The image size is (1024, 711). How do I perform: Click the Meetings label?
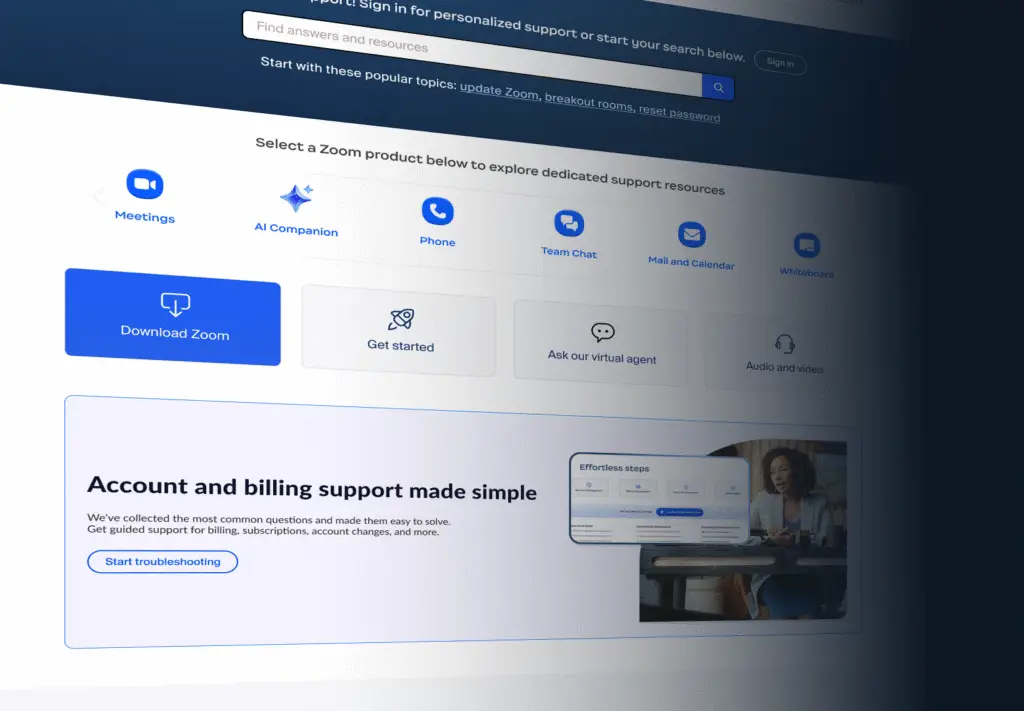point(145,217)
